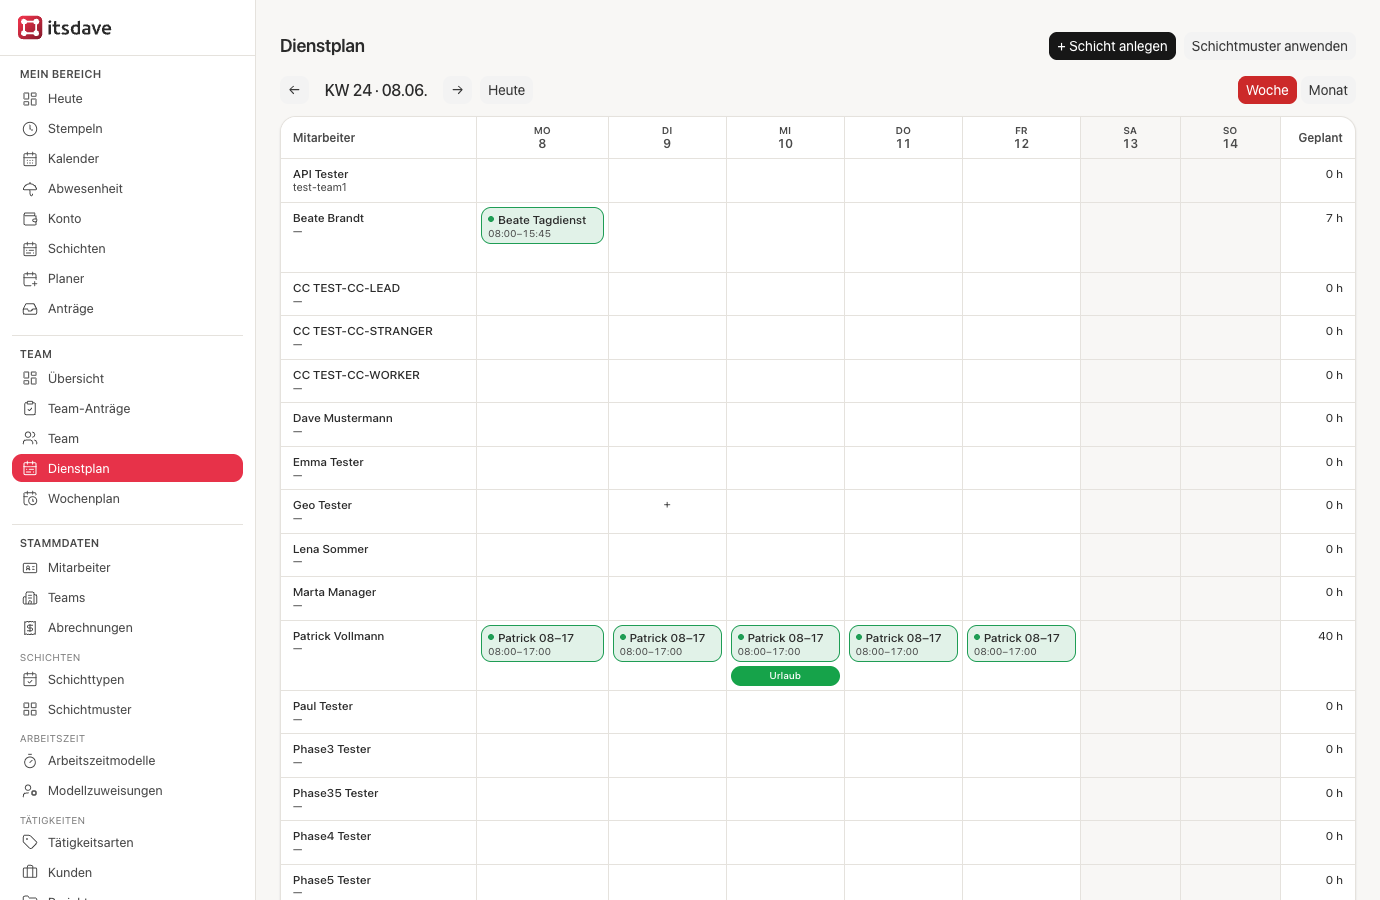Click the Schichttypen icon
This screenshot has height=900, width=1380.
click(30, 680)
